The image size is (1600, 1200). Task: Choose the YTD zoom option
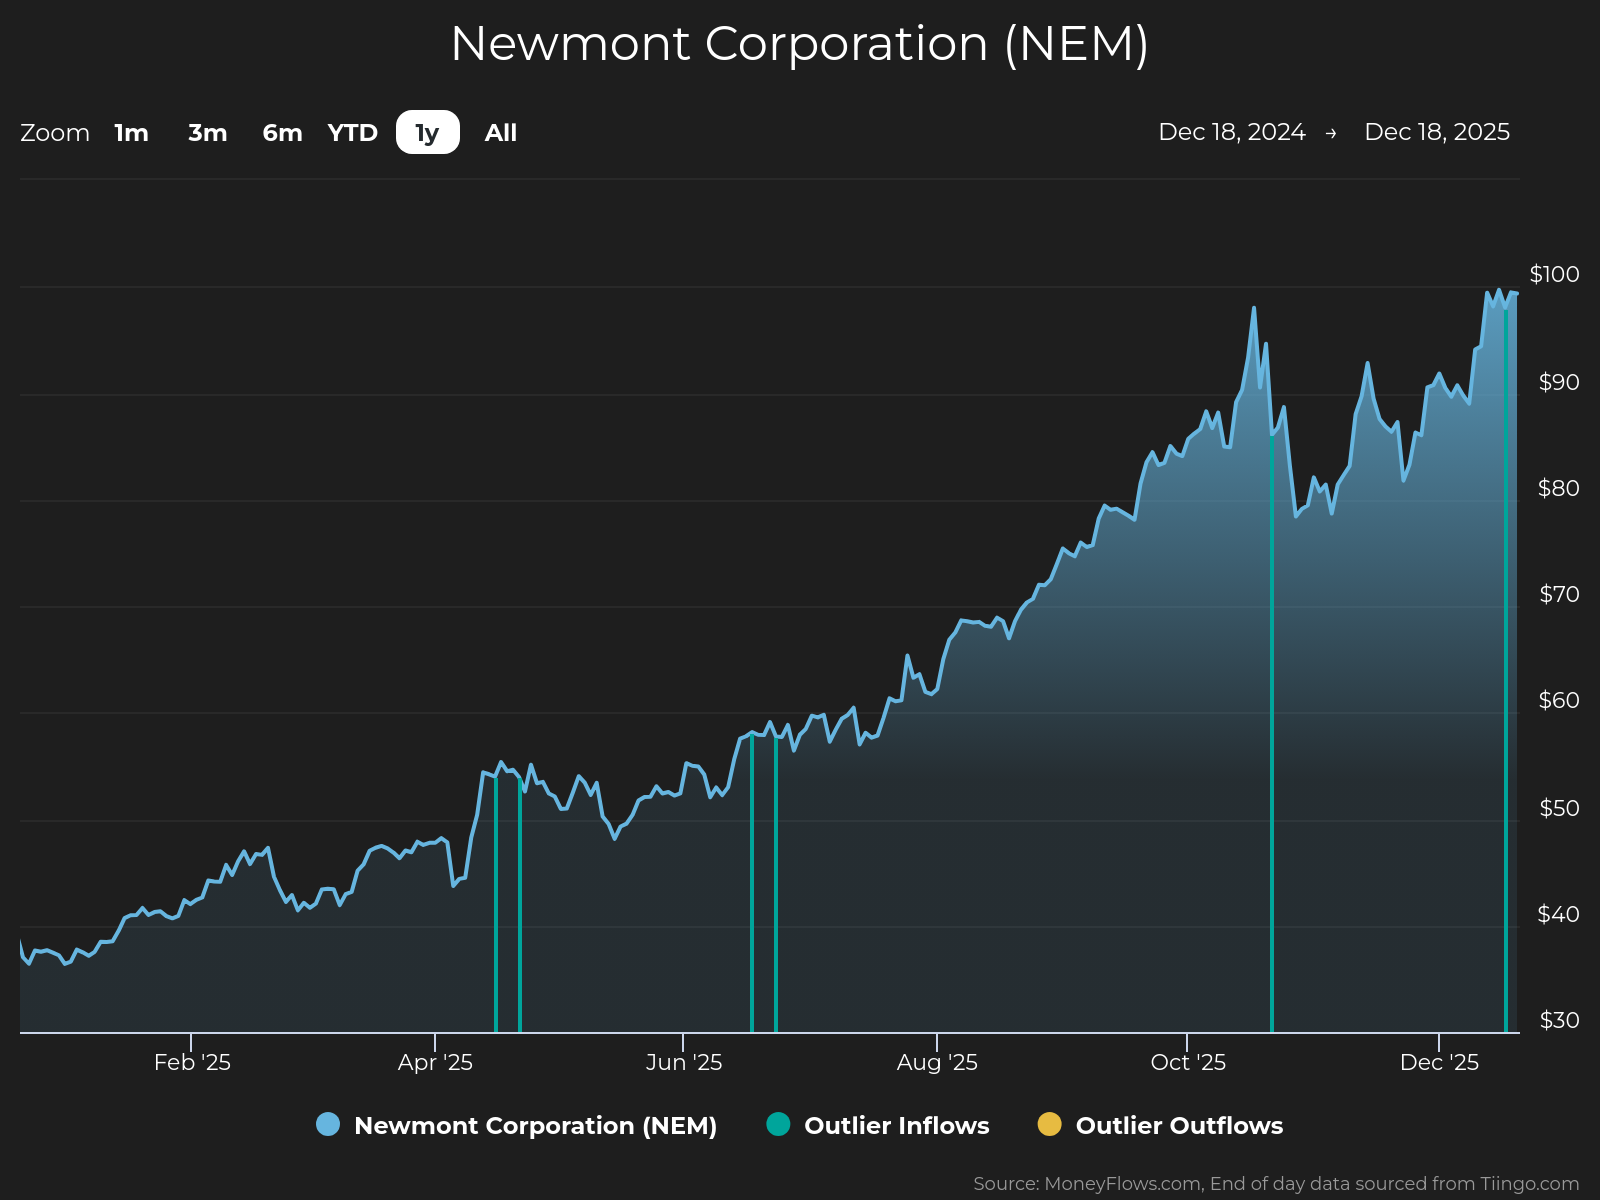[x=353, y=133]
